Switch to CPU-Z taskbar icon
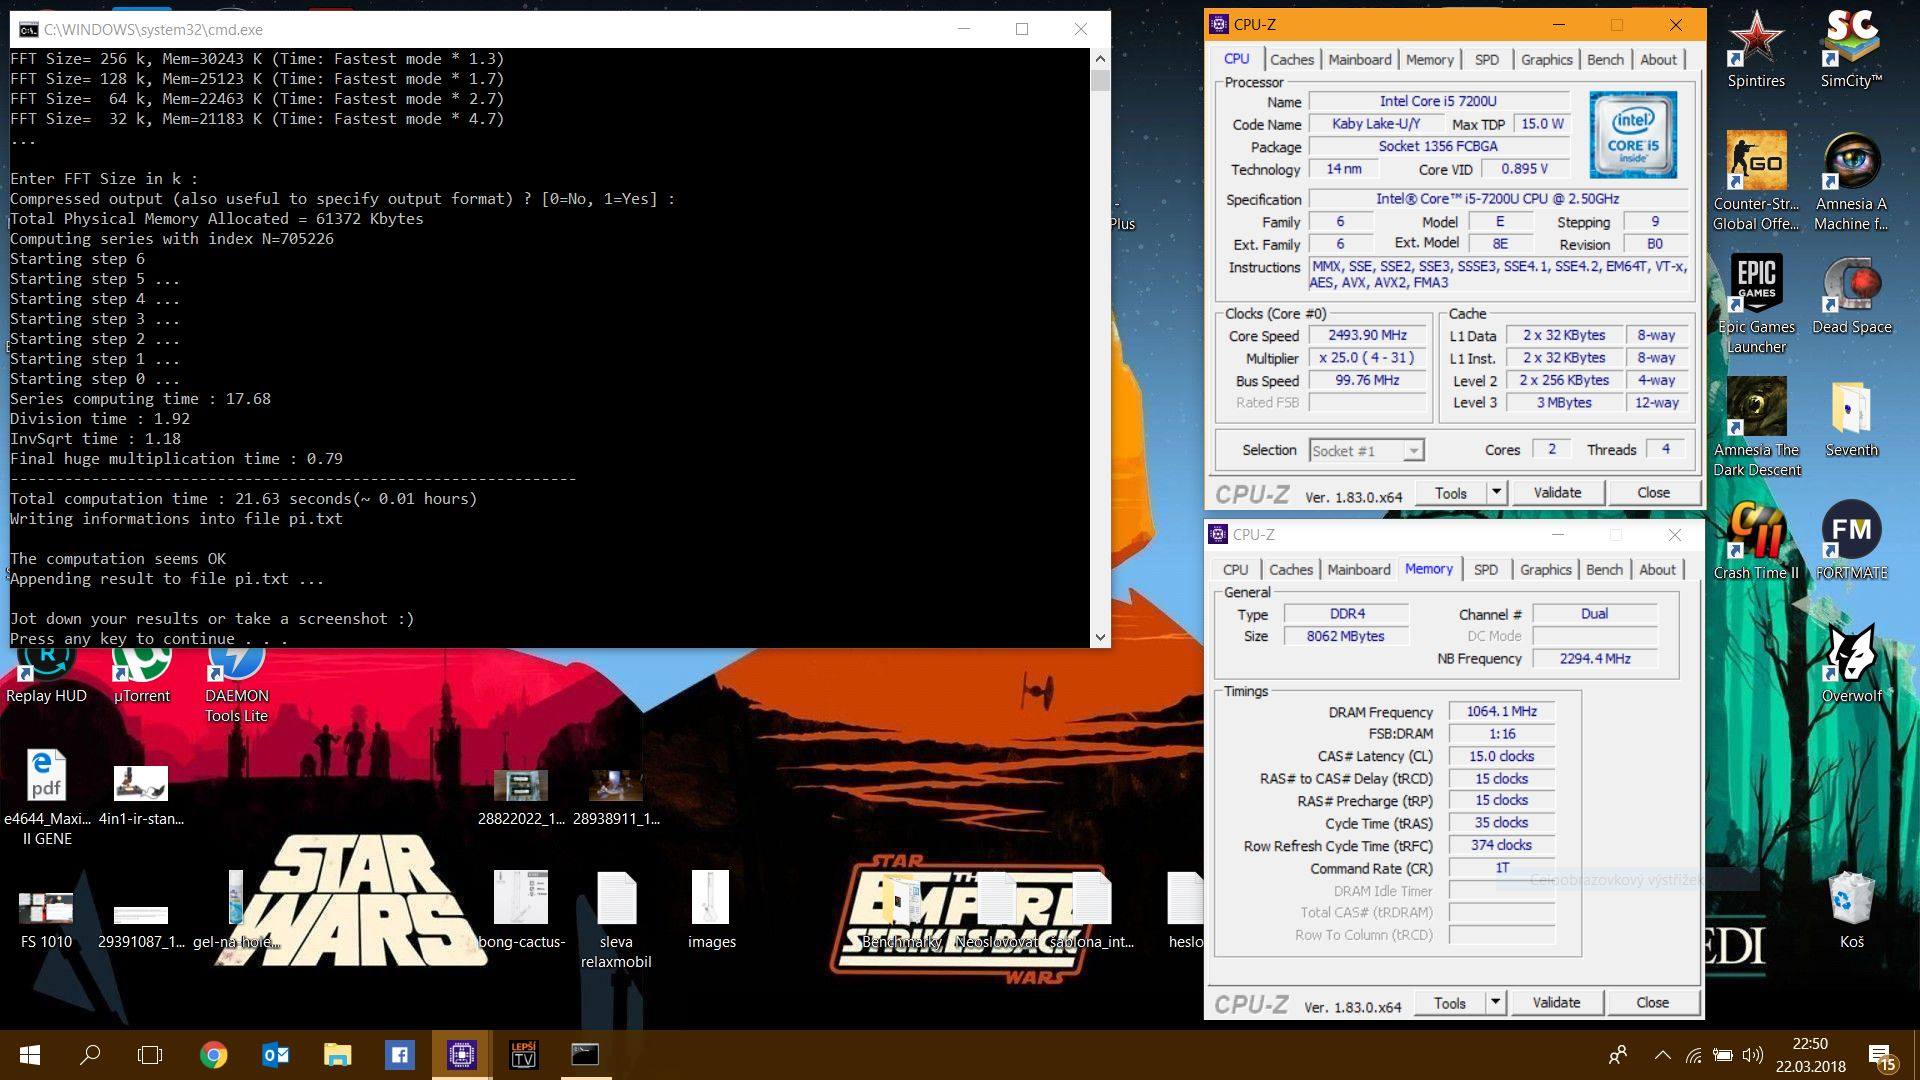 pyautogui.click(x=461, y=1055)
